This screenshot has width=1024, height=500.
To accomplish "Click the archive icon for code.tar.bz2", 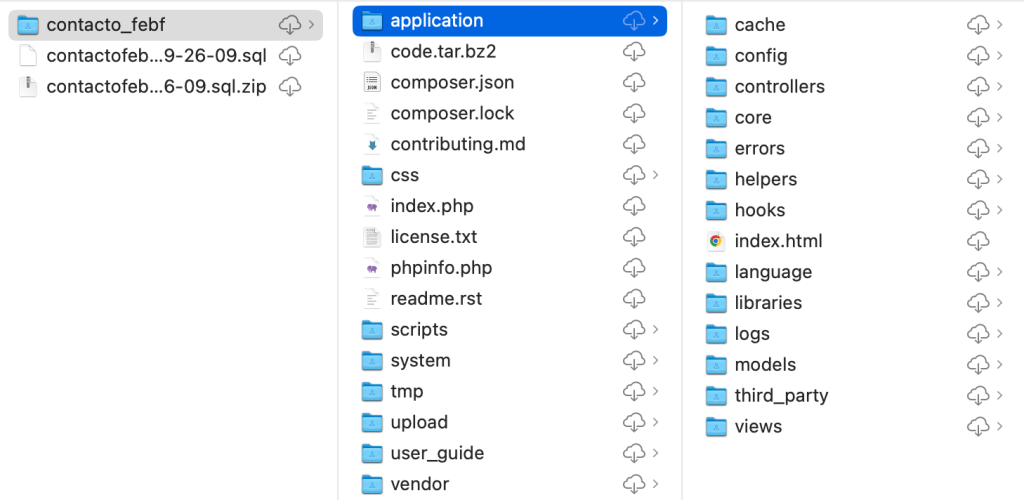I will pyautogui.click(x=372, y=52).
